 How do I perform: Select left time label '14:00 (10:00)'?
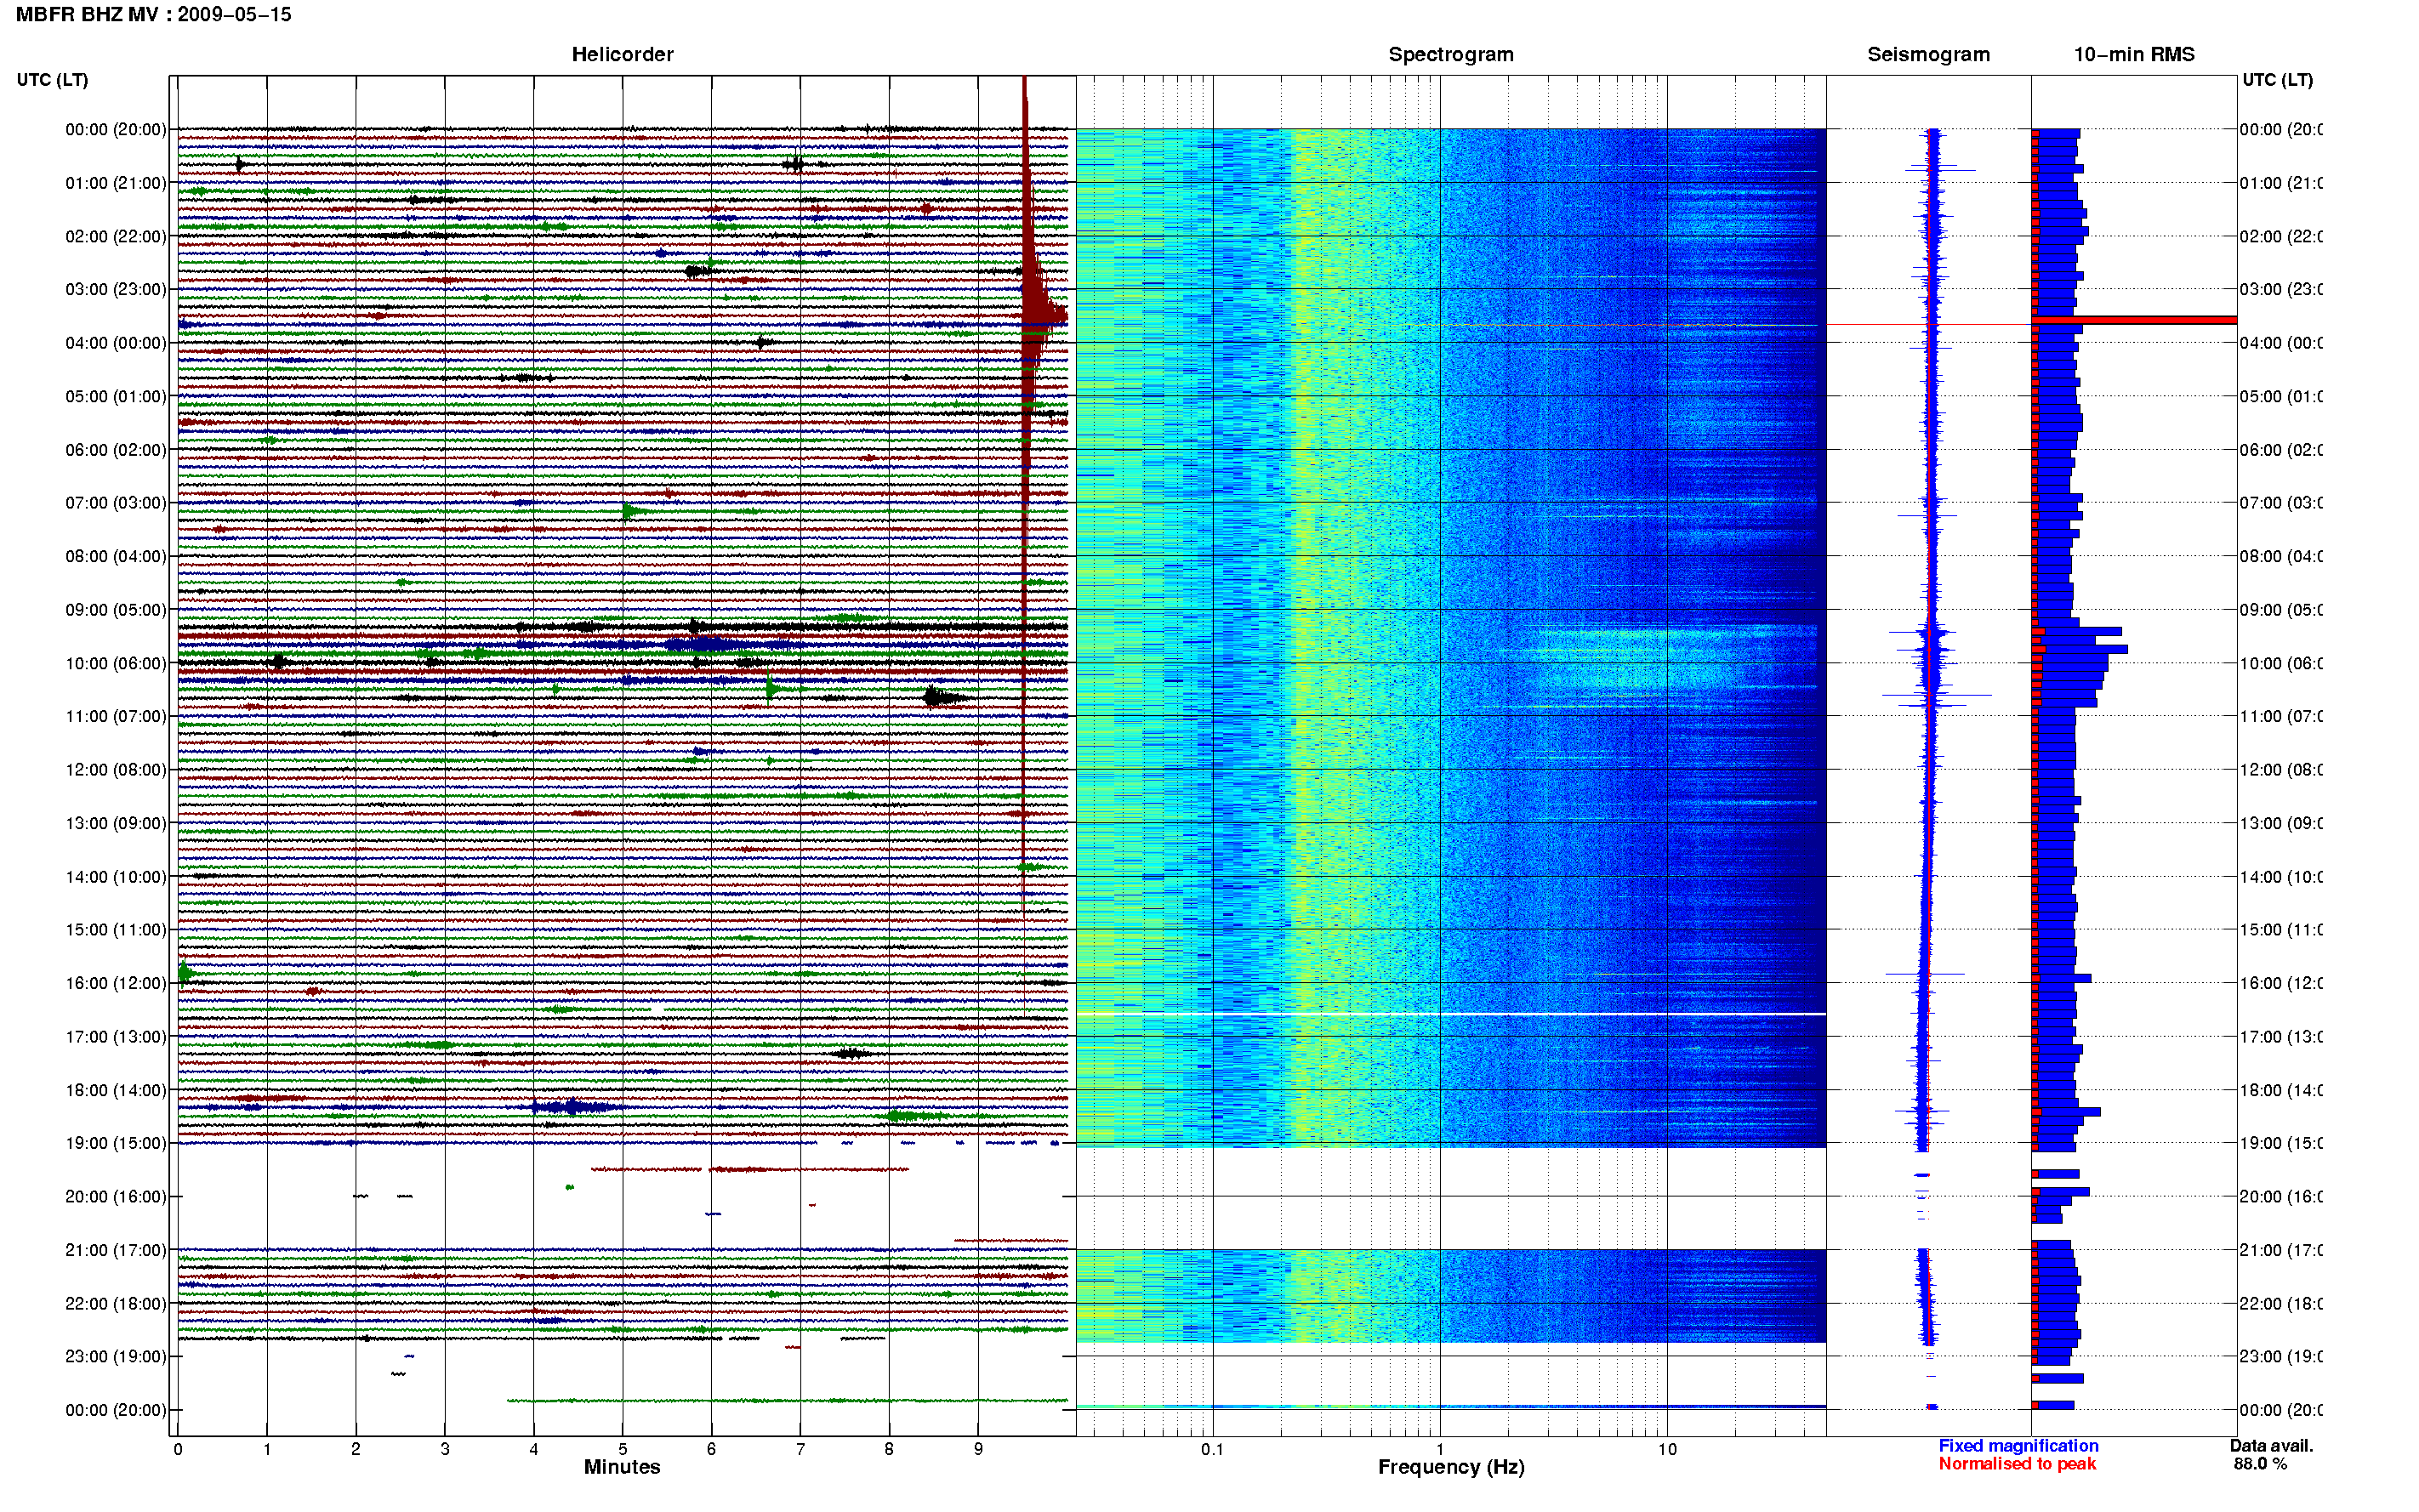tap(116, 877)
